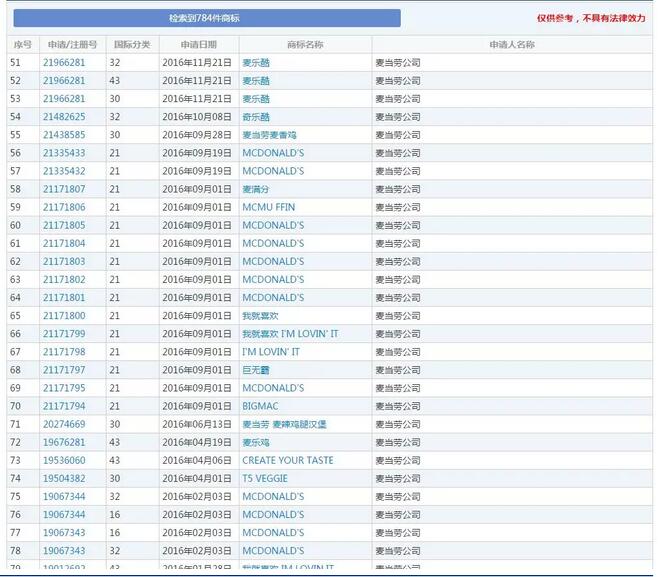Click date cell 2016年10月08日
663x577 pixels.
point(197,117)
